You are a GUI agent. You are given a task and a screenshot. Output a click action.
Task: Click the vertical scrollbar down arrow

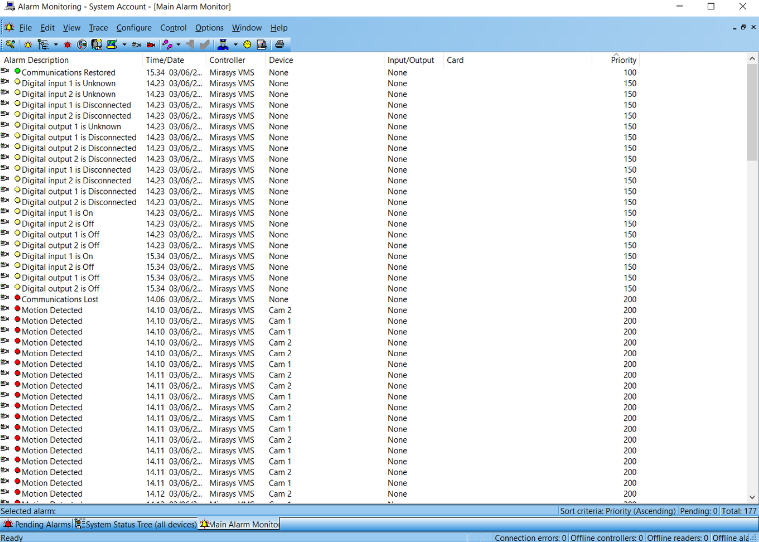pos(752,497)
